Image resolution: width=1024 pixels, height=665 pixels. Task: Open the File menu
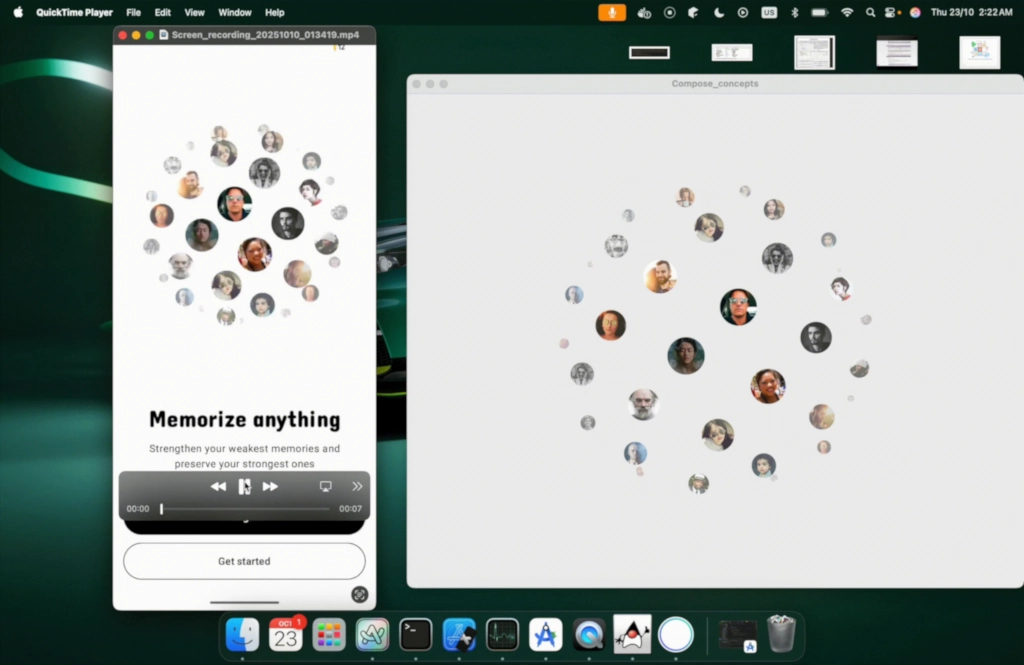133,12
